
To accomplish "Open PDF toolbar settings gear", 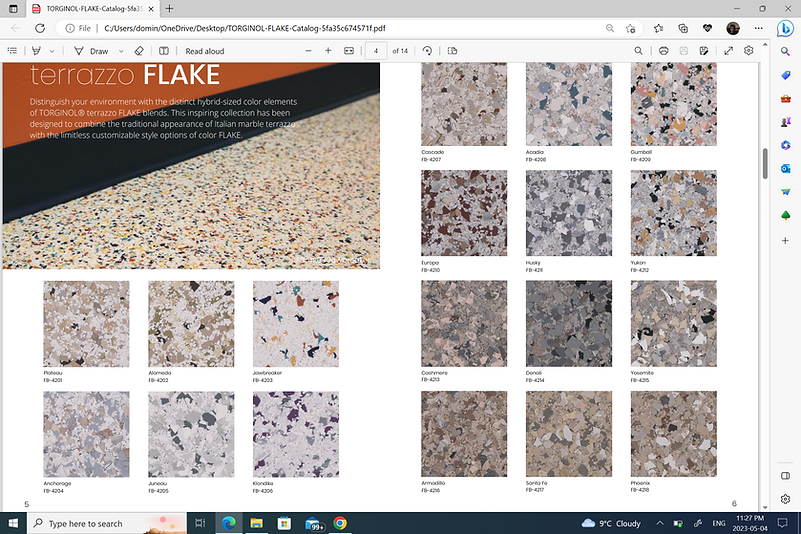I will click(x=748, y=51).
